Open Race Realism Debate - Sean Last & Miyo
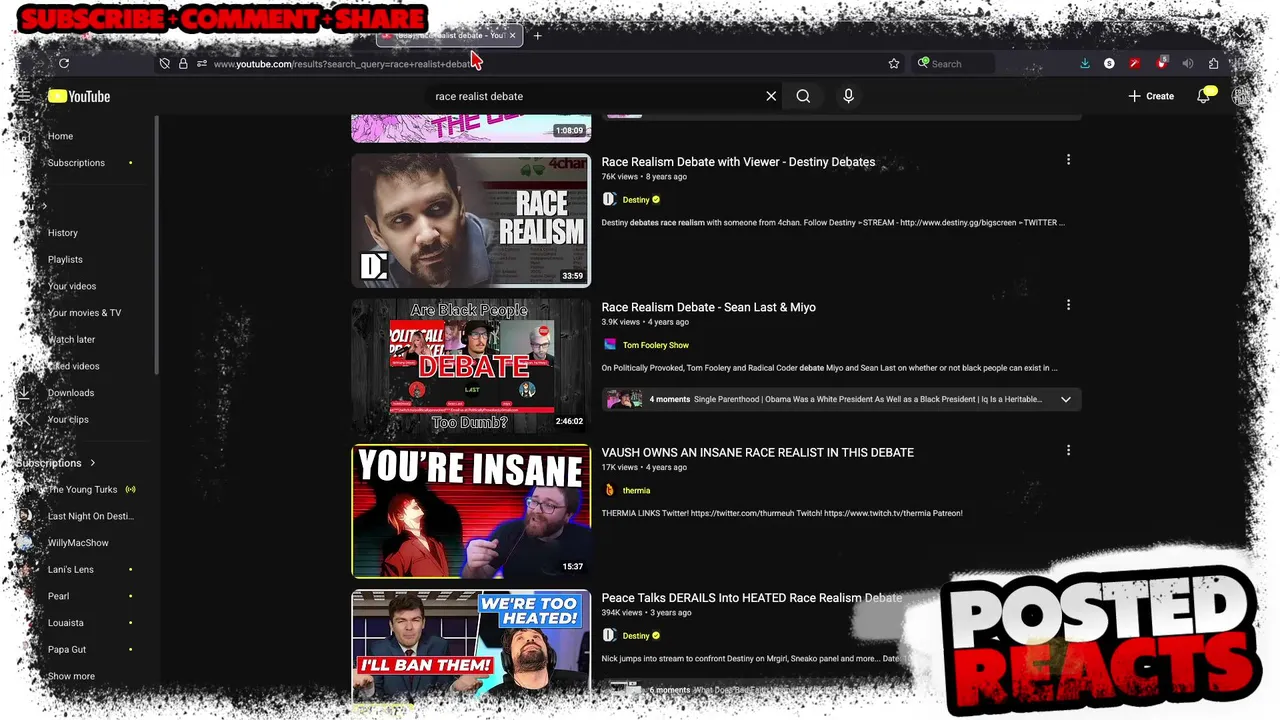The image size is (1280, 720). pos(708,307)
